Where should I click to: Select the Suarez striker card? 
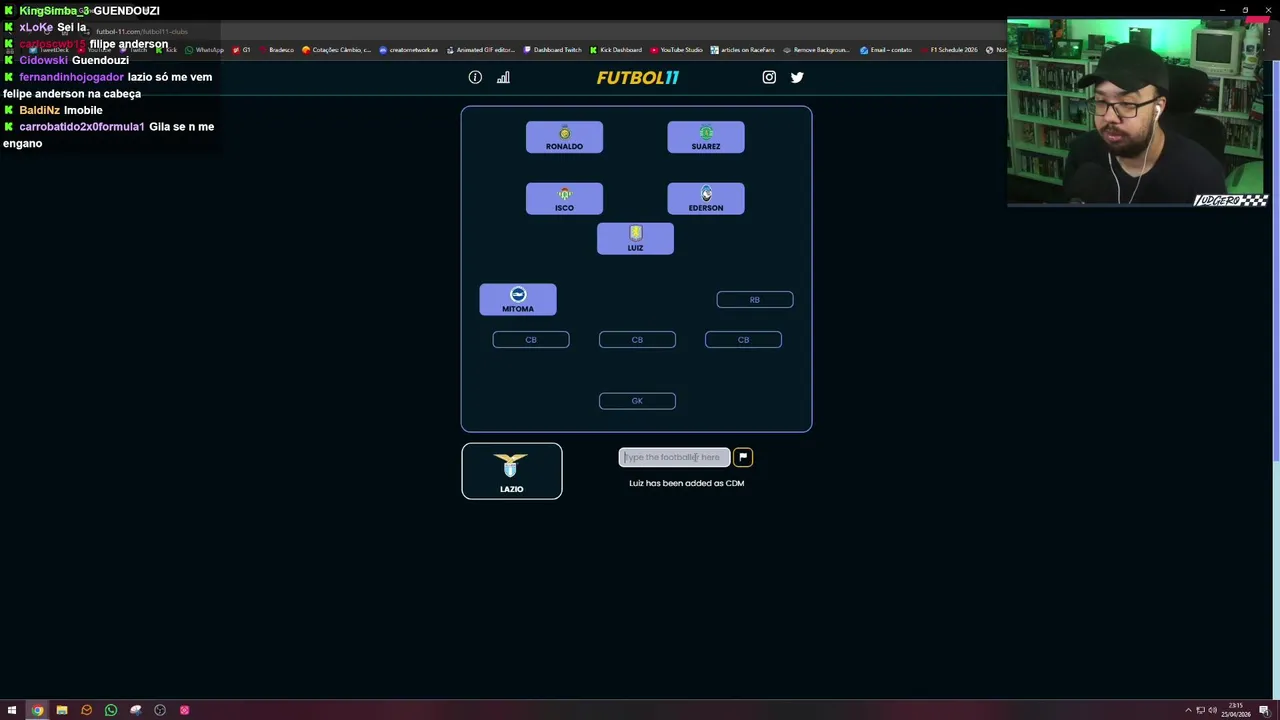706,137
